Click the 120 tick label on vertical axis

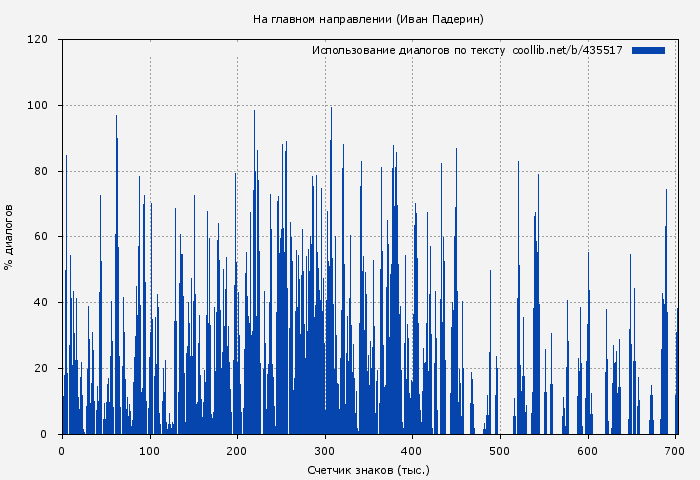[x=38, y=40]
